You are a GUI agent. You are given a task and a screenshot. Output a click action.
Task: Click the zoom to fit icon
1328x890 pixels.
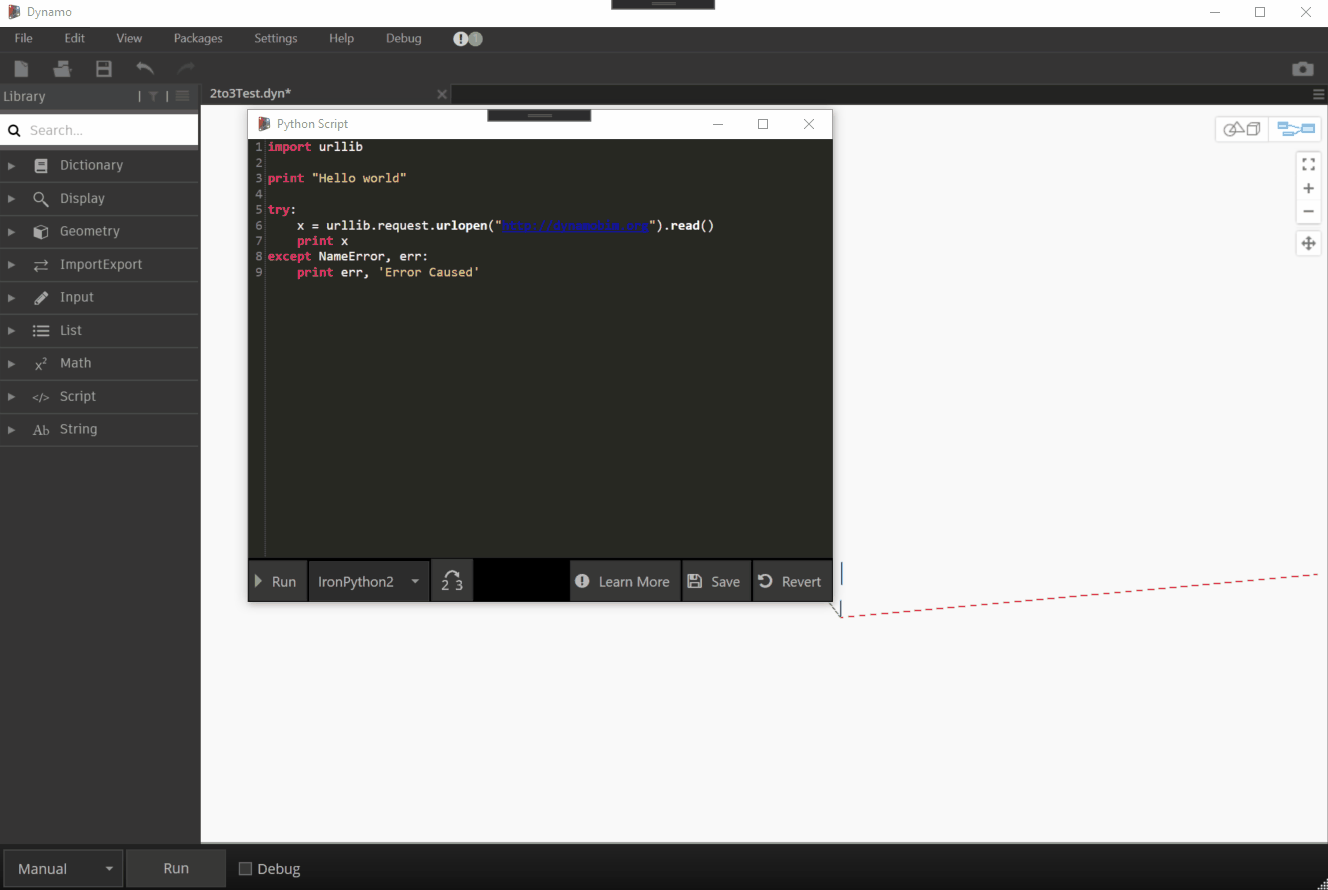coord(1308,164)
